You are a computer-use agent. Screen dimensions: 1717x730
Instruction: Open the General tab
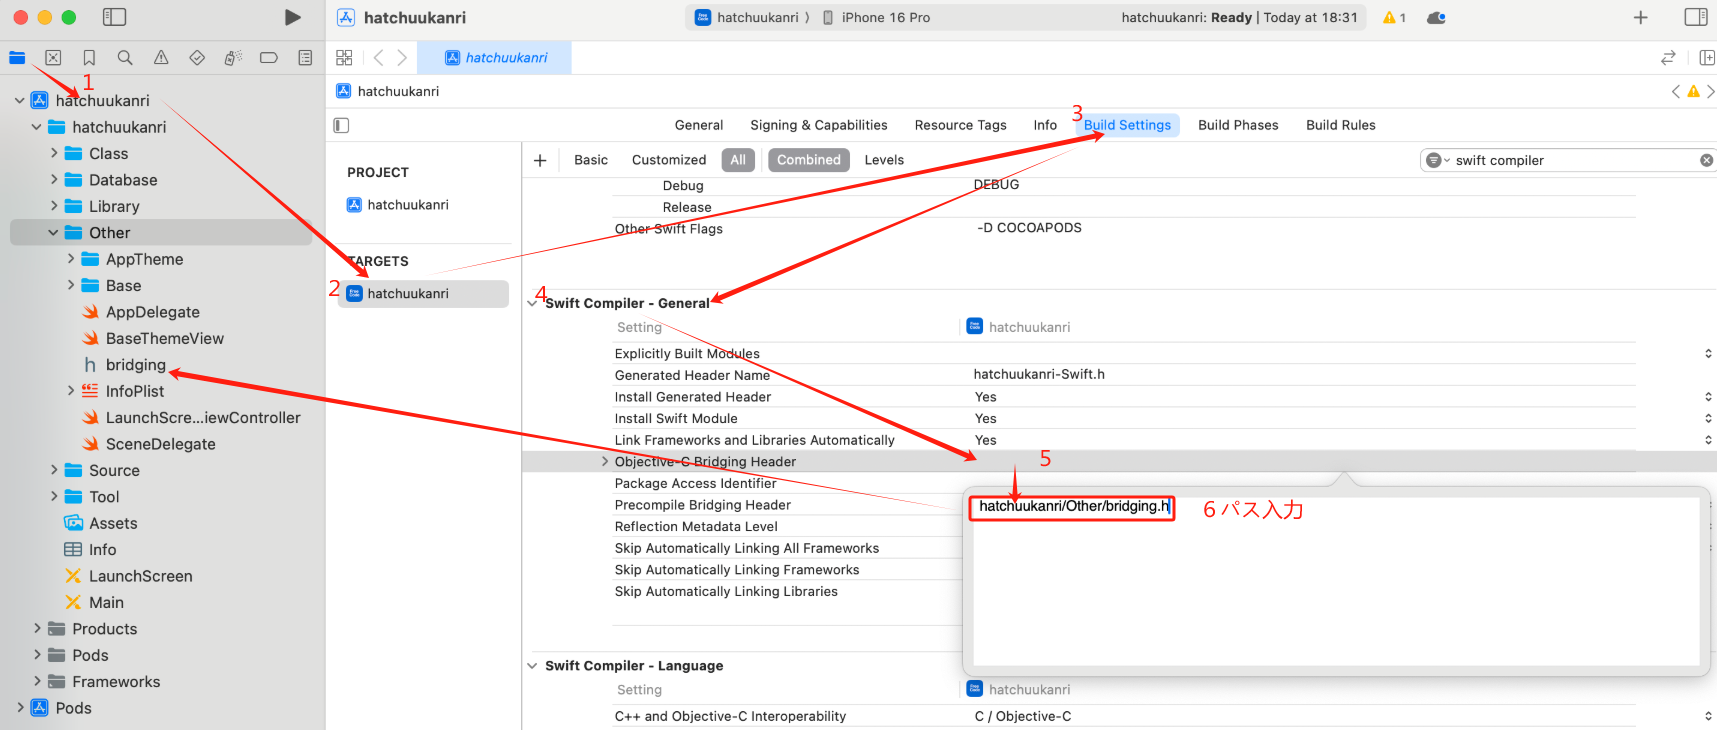[x=699, y=125]
